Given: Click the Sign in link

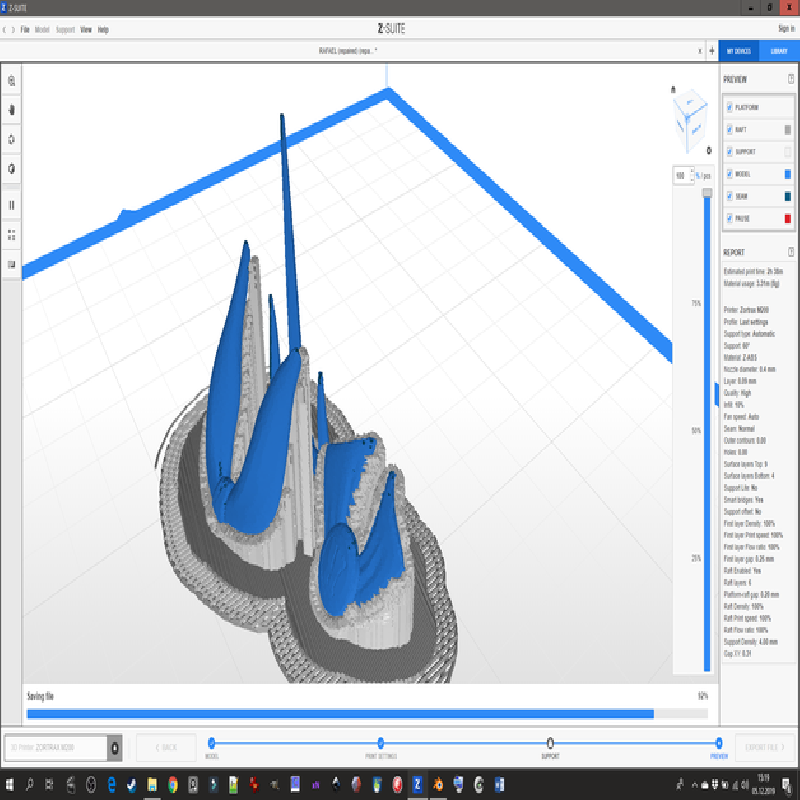Looking at the screenshot, I should [x=785, y=30].
